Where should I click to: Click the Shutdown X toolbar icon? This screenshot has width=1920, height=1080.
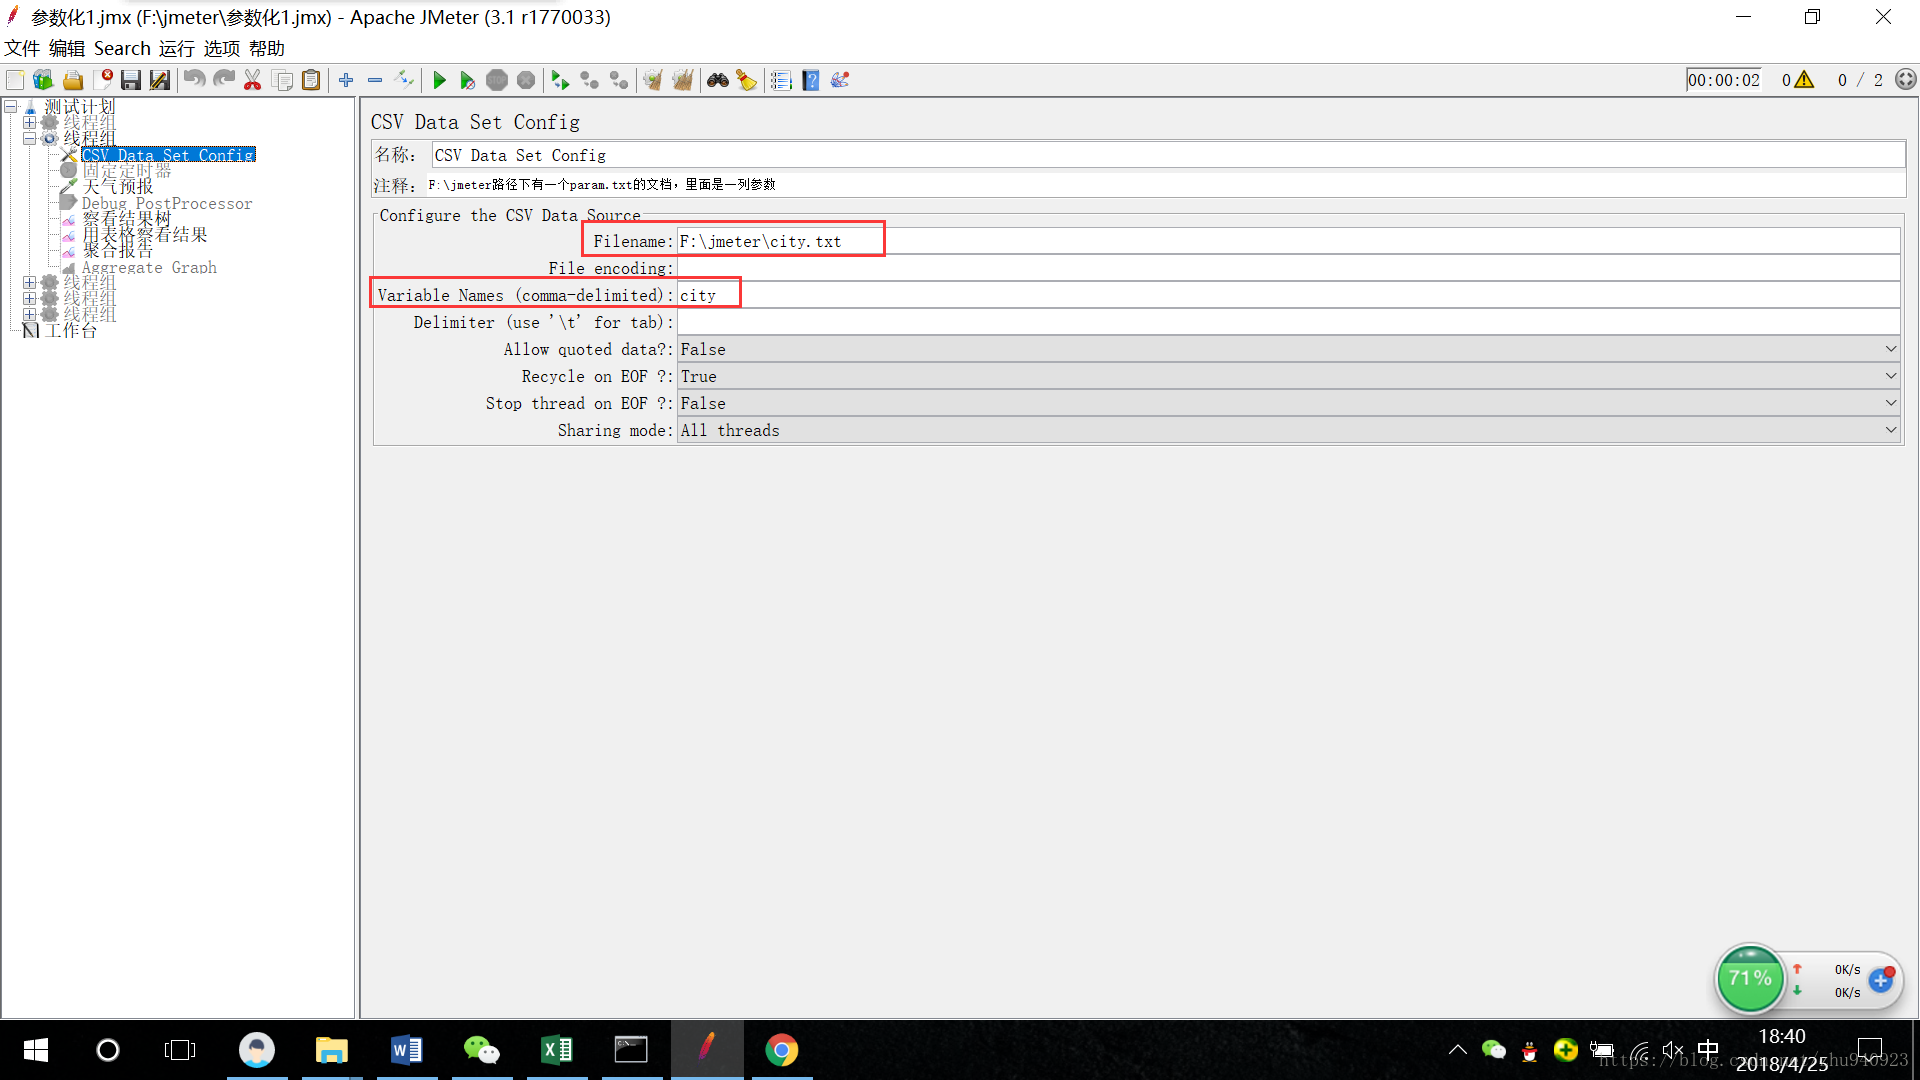pos(526,80)
